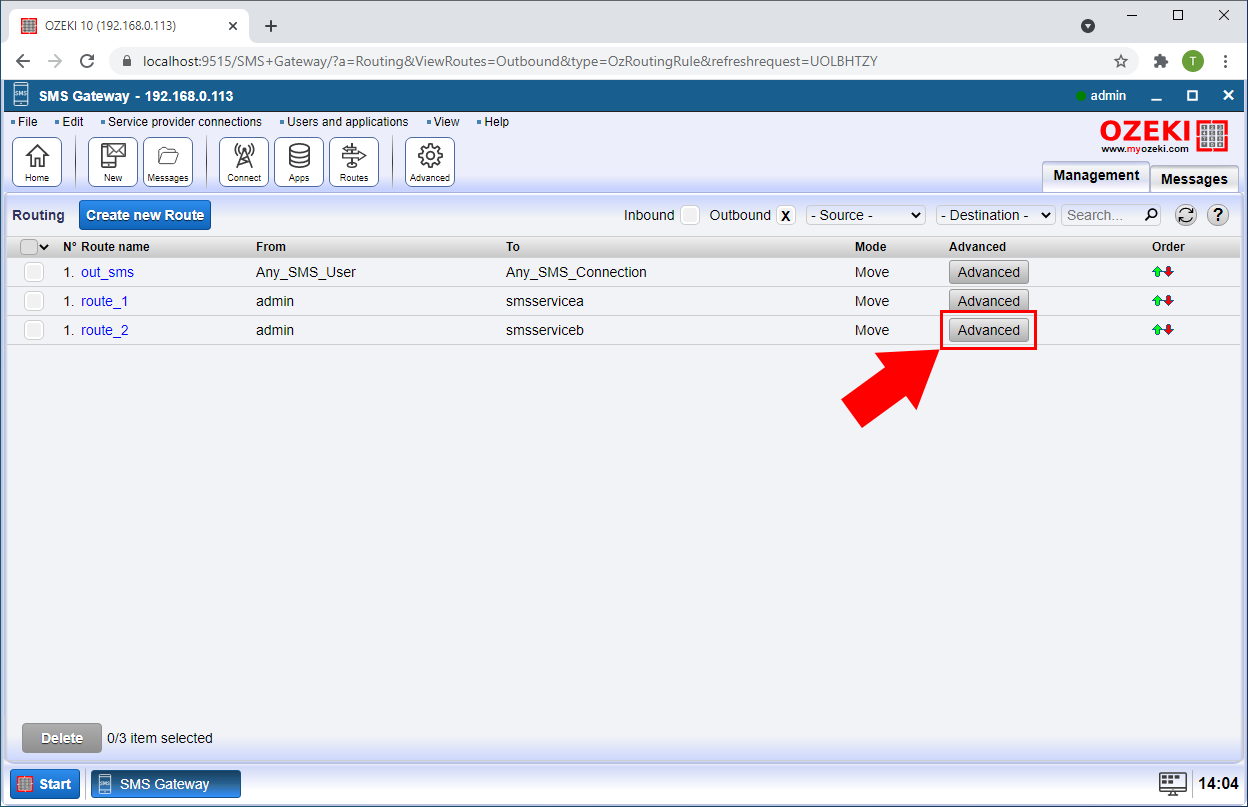The height and width of the screenshot is (807, 1248).
Task: Click the Delete button
Action: [62, 738]
